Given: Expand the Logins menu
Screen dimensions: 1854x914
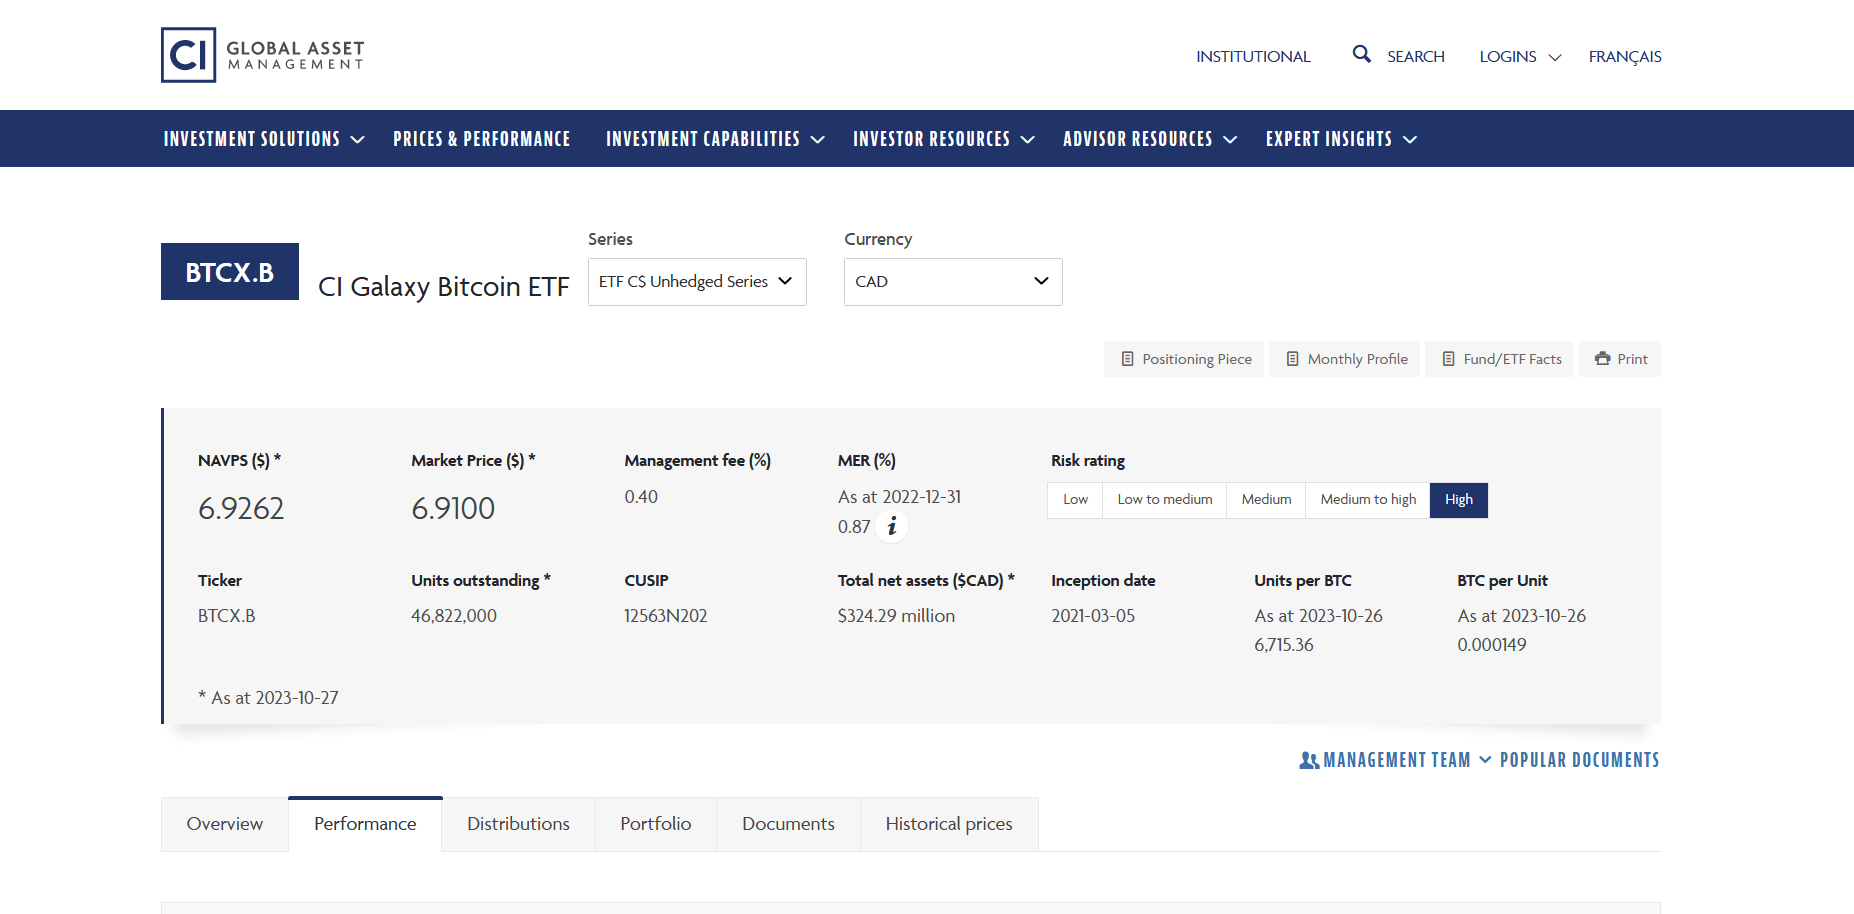Looking at the screenshot, I should tap(1520, 57).
